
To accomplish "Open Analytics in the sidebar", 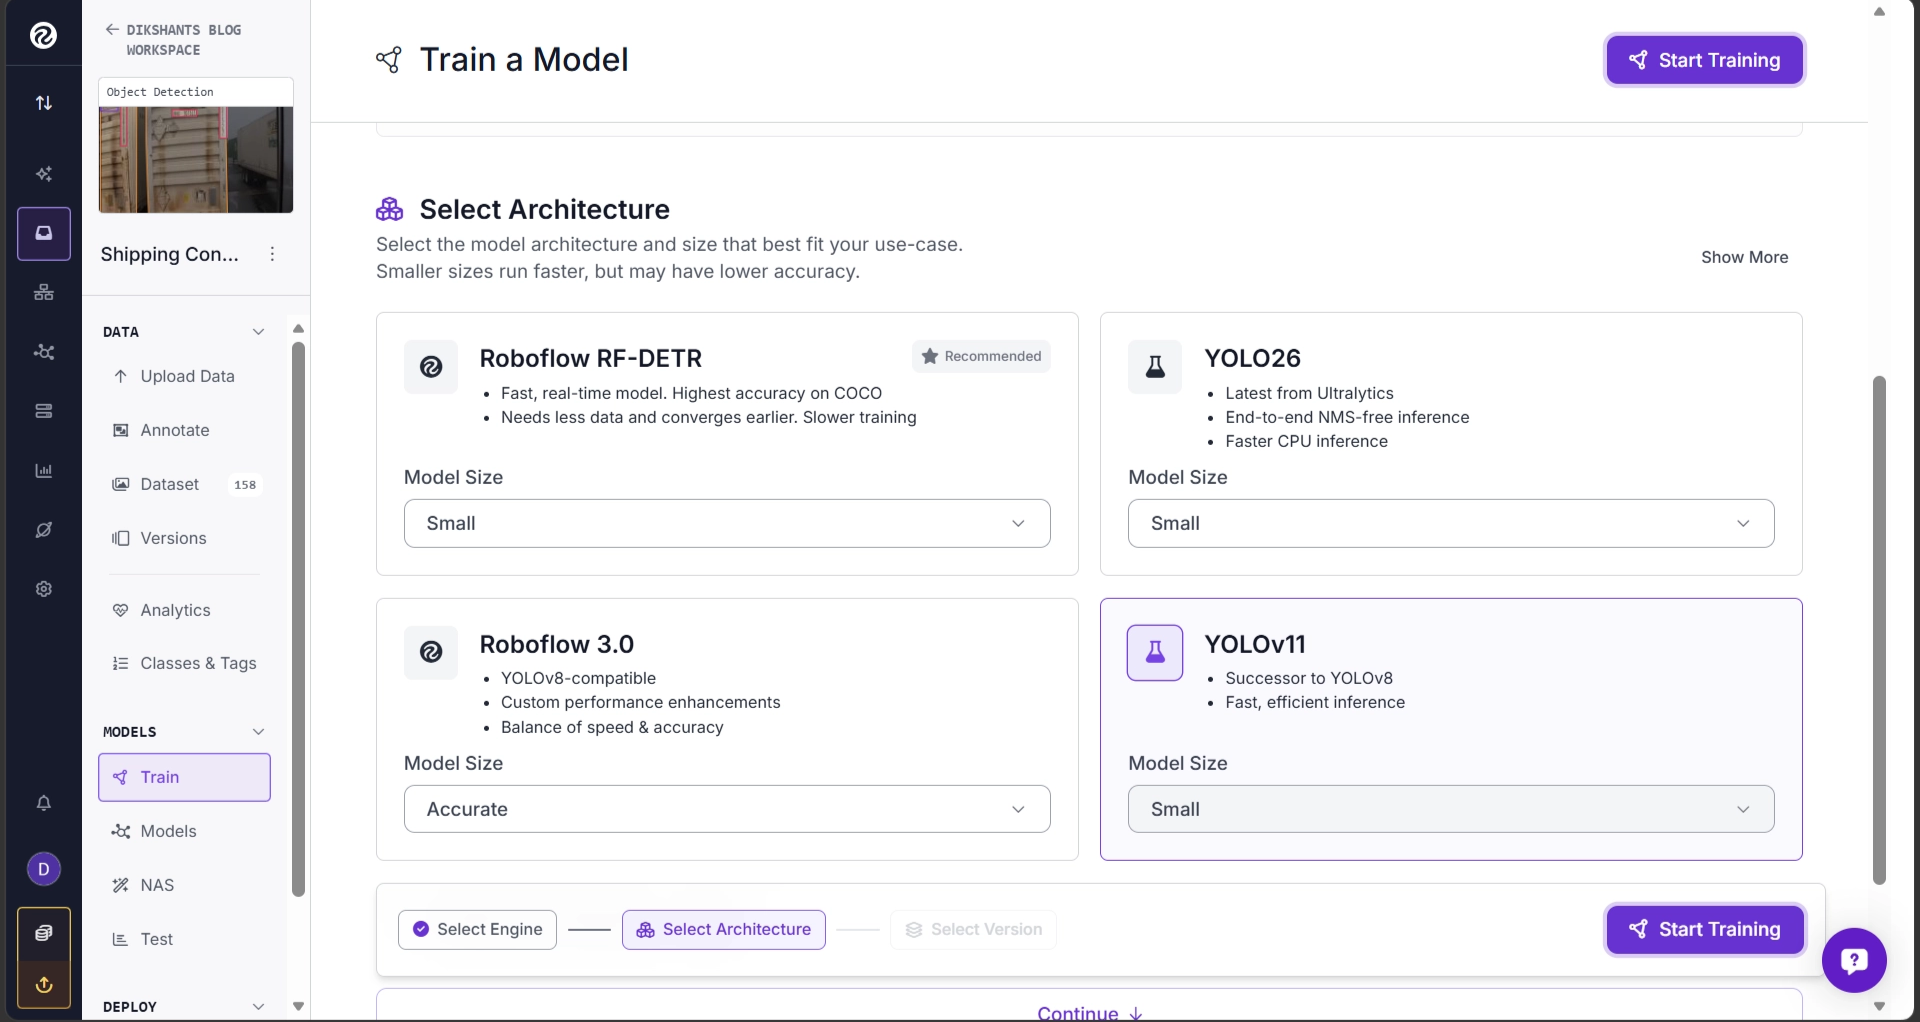I will coord(185,610).
